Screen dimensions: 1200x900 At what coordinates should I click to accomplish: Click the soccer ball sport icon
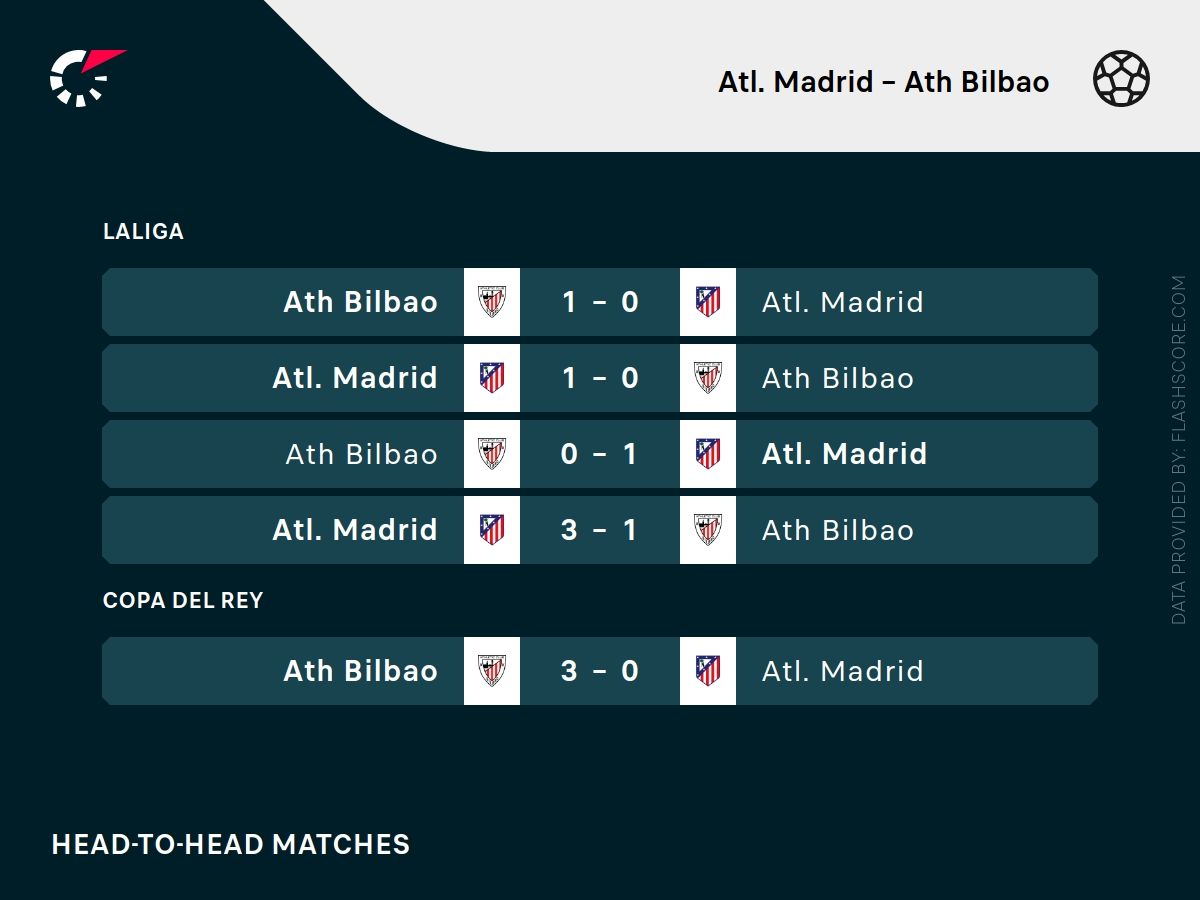1121,79
